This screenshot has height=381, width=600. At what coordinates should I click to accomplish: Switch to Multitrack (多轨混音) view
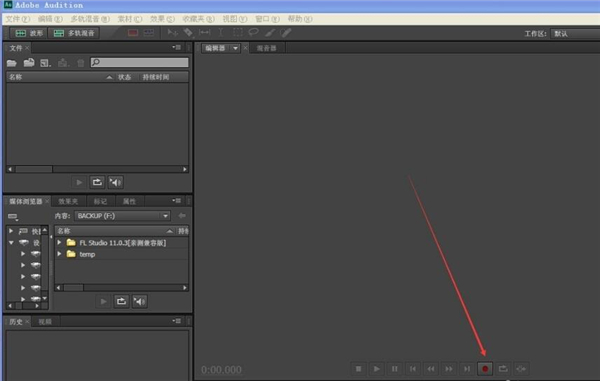pyautogui.click(x=74, y=33)
